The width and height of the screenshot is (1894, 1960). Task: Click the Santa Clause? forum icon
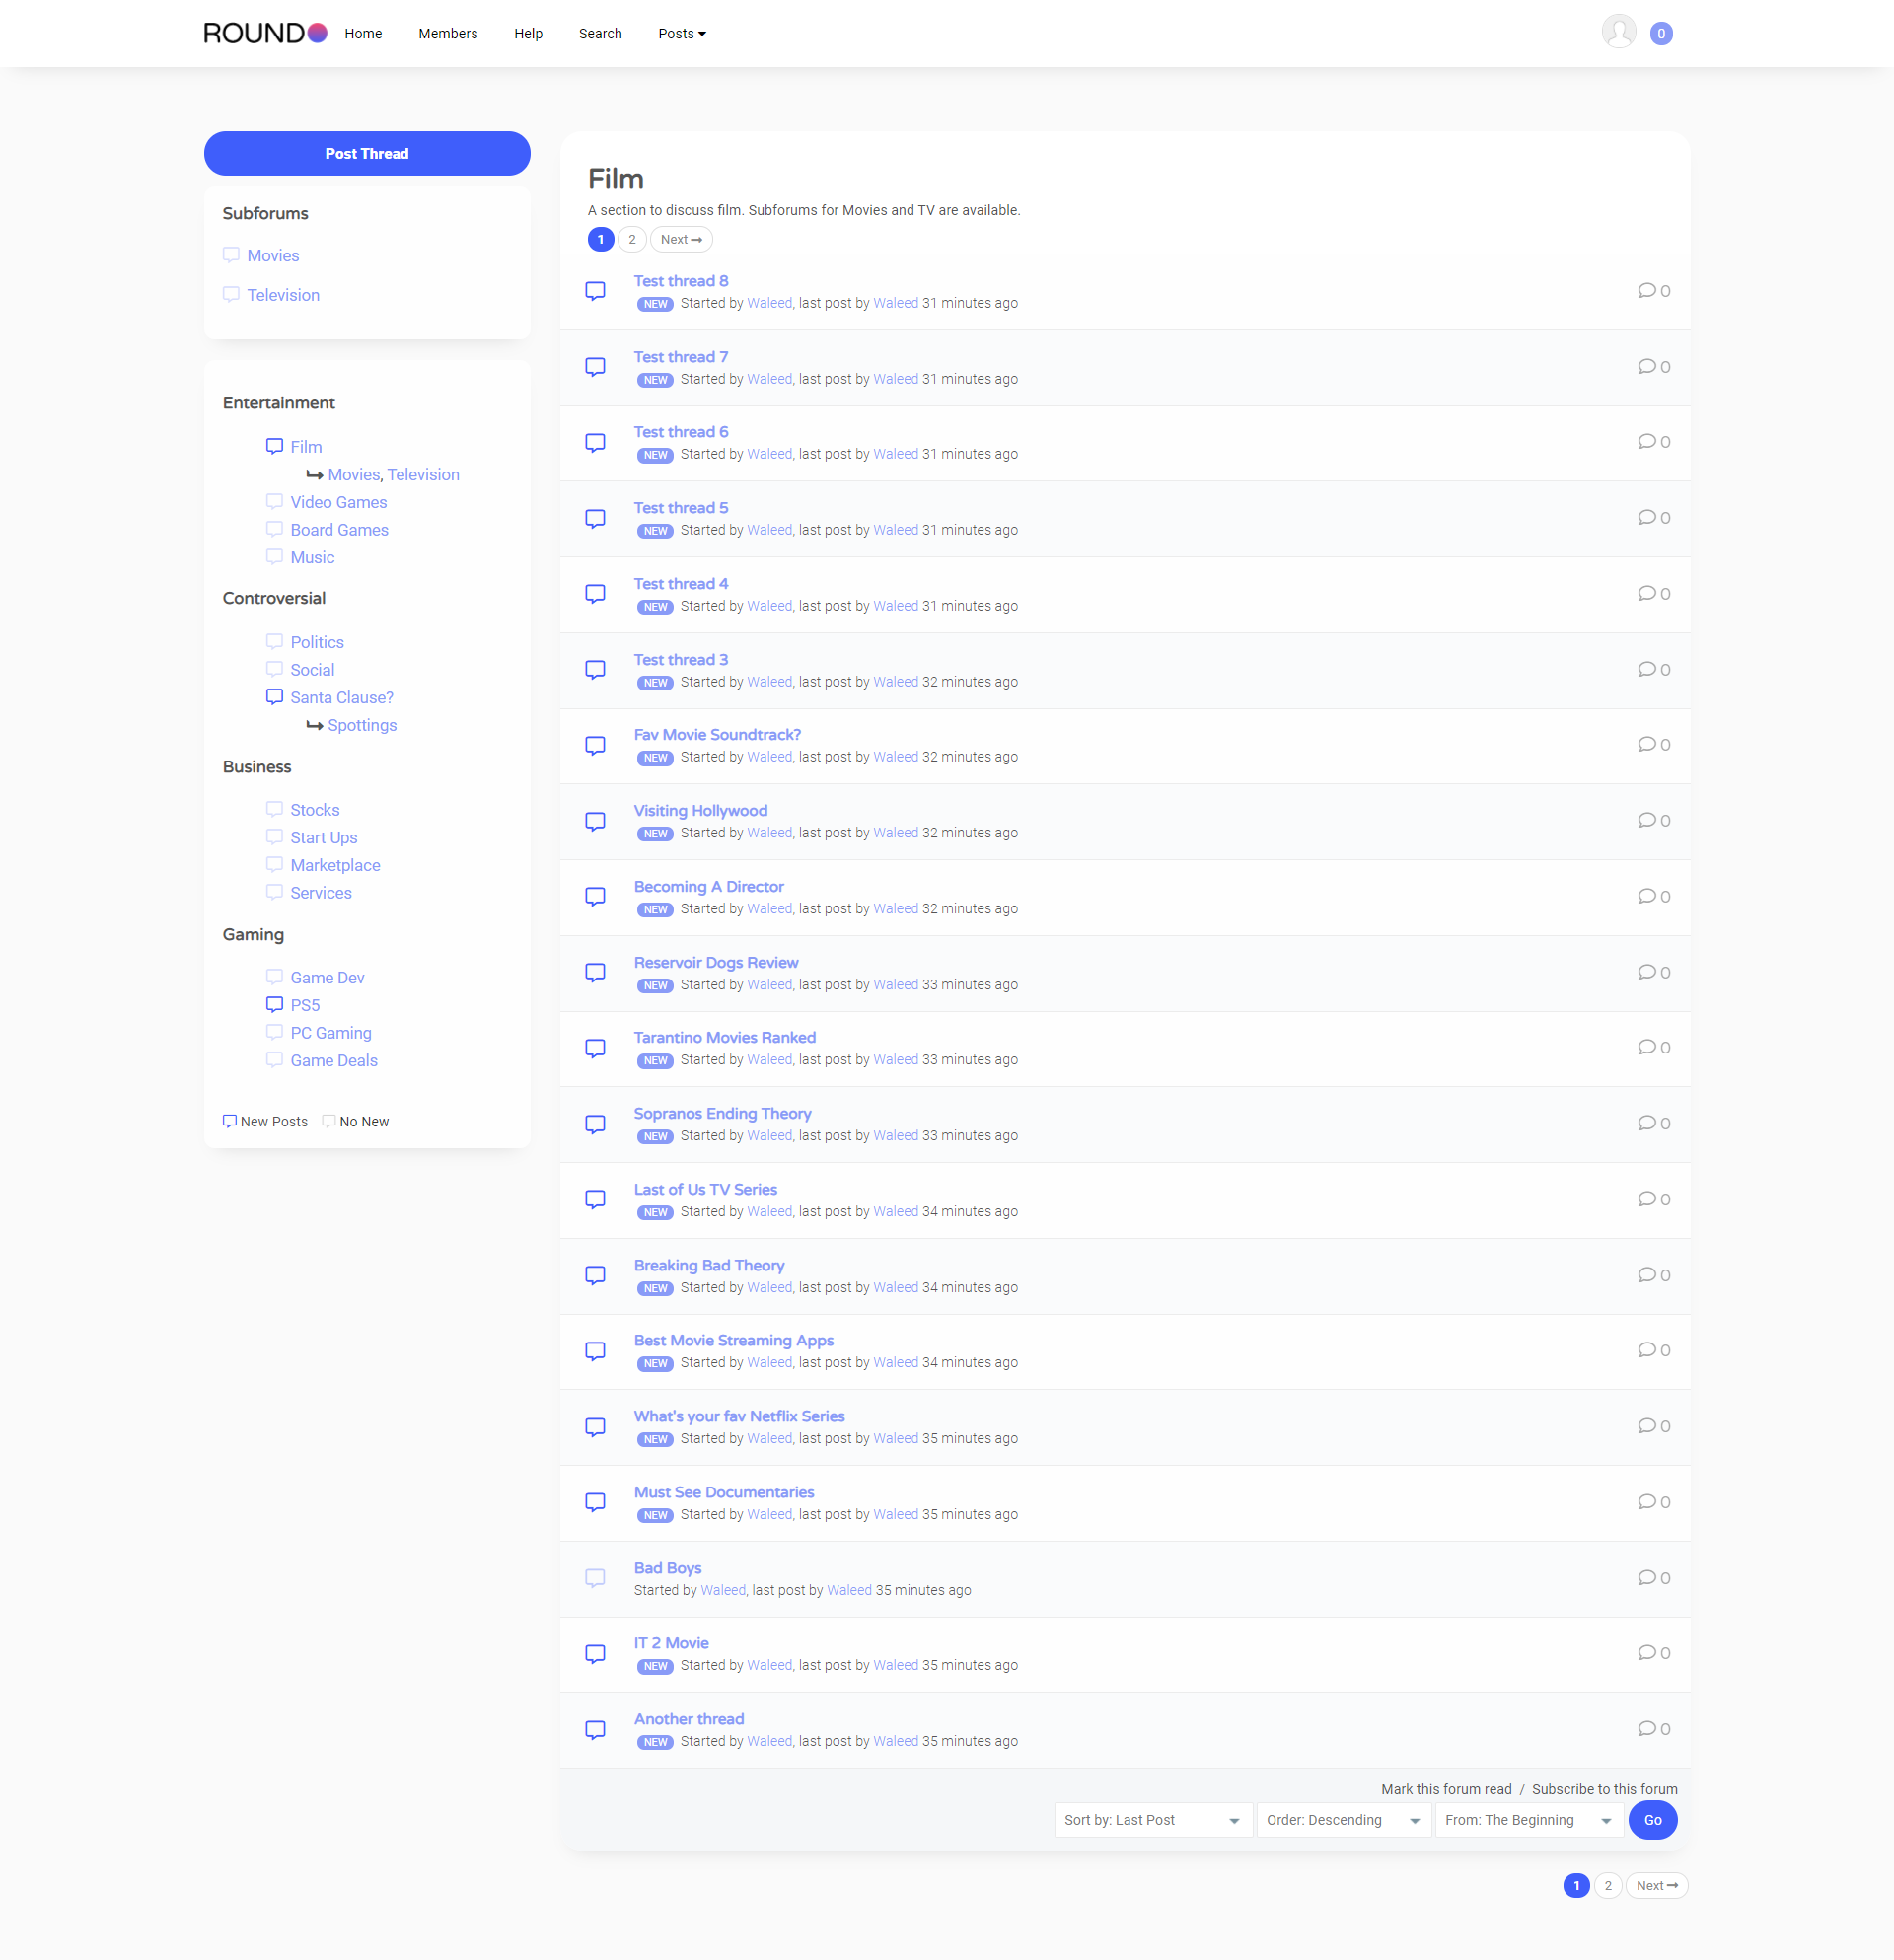[x=274, y=697]
